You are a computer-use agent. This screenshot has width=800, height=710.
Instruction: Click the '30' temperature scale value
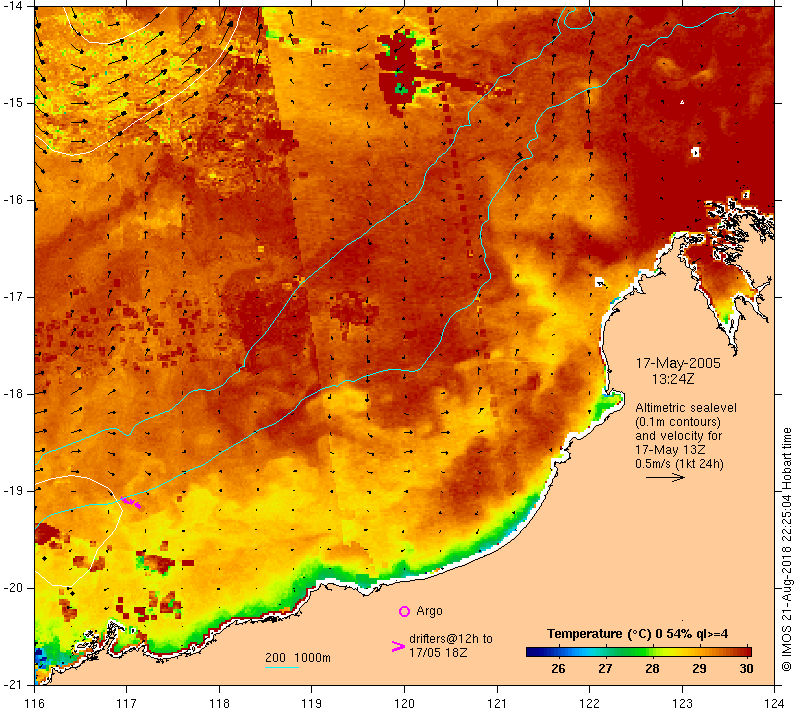(x=746, y=669)
